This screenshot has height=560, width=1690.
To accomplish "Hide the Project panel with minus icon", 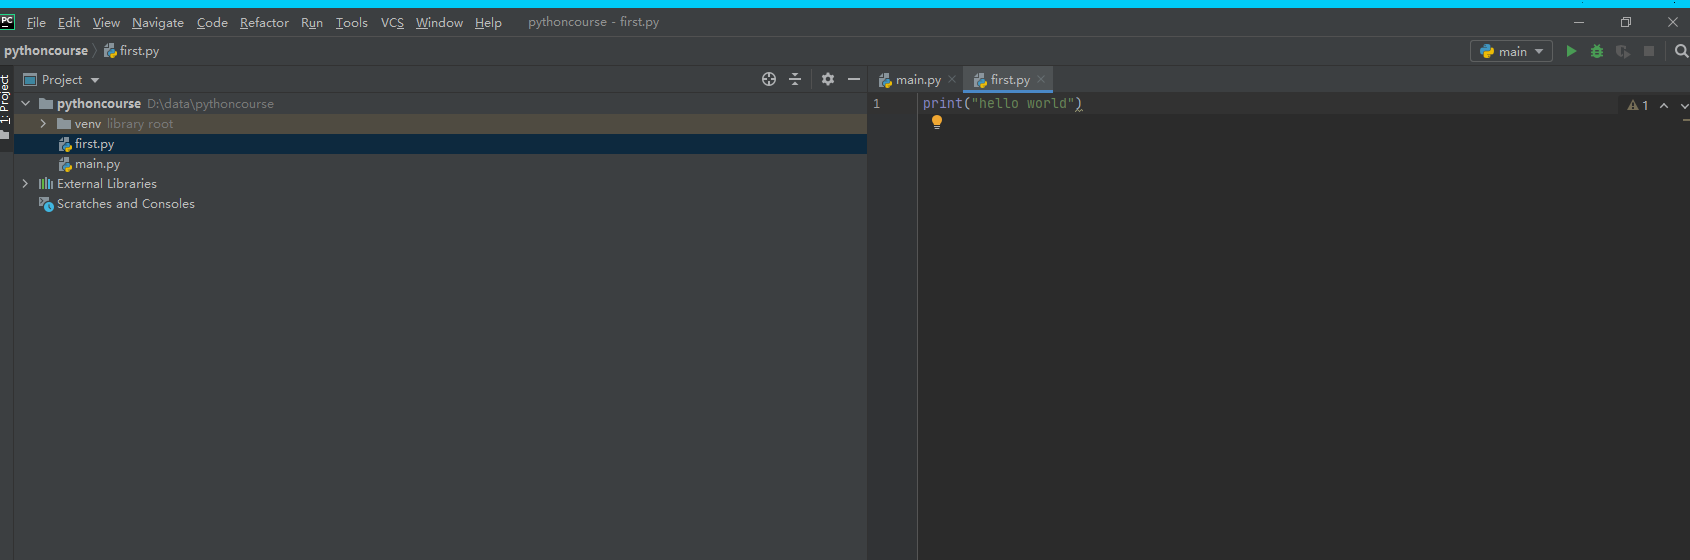I will (x=854, y=79).
